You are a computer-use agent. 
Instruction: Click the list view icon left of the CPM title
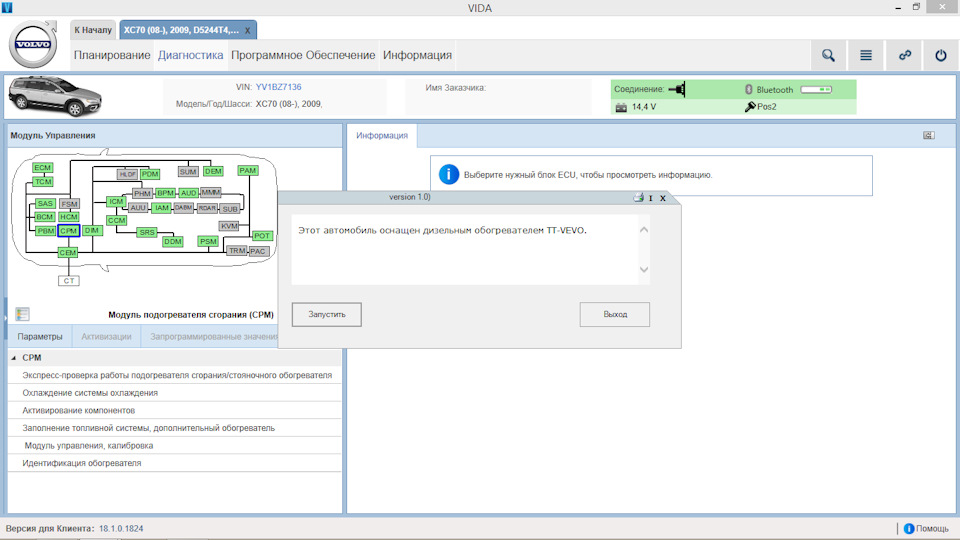pyautogui.click(x=23, y=314)
